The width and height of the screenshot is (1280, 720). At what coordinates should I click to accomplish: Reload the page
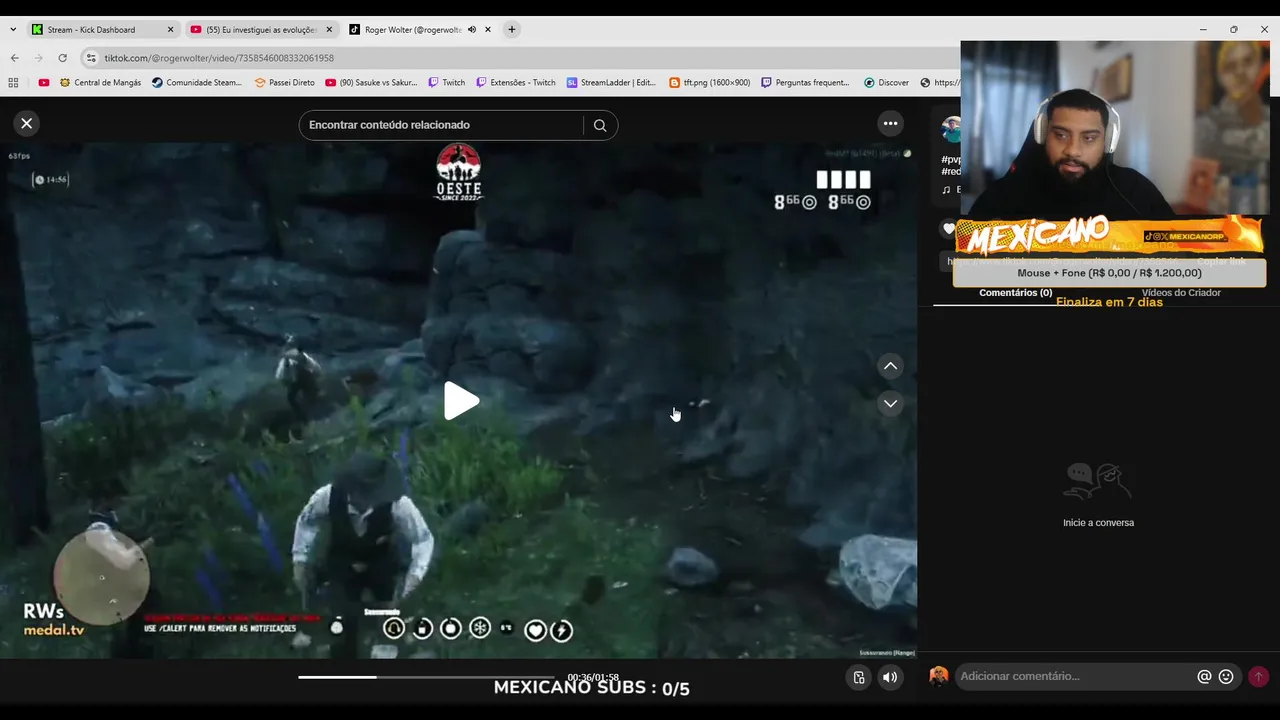coord(62,58)
